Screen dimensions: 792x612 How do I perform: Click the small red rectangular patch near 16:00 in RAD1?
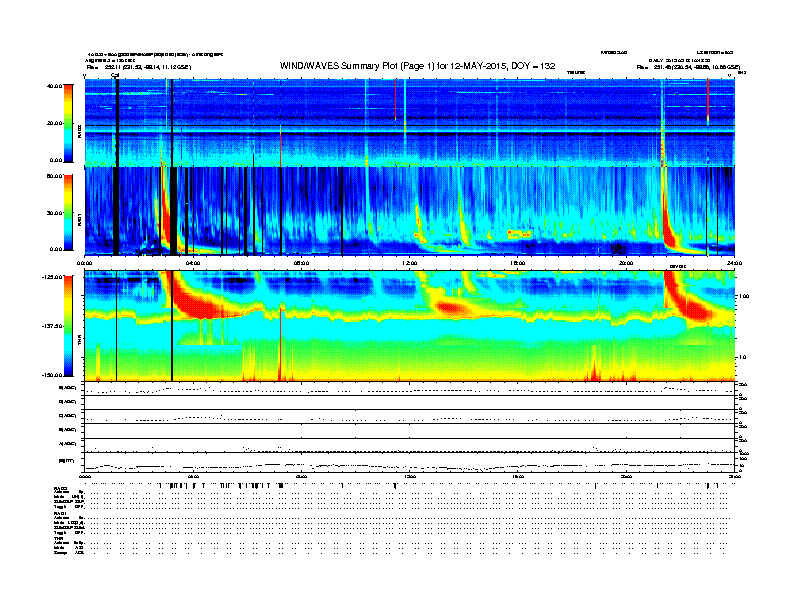tap(520, 233)
